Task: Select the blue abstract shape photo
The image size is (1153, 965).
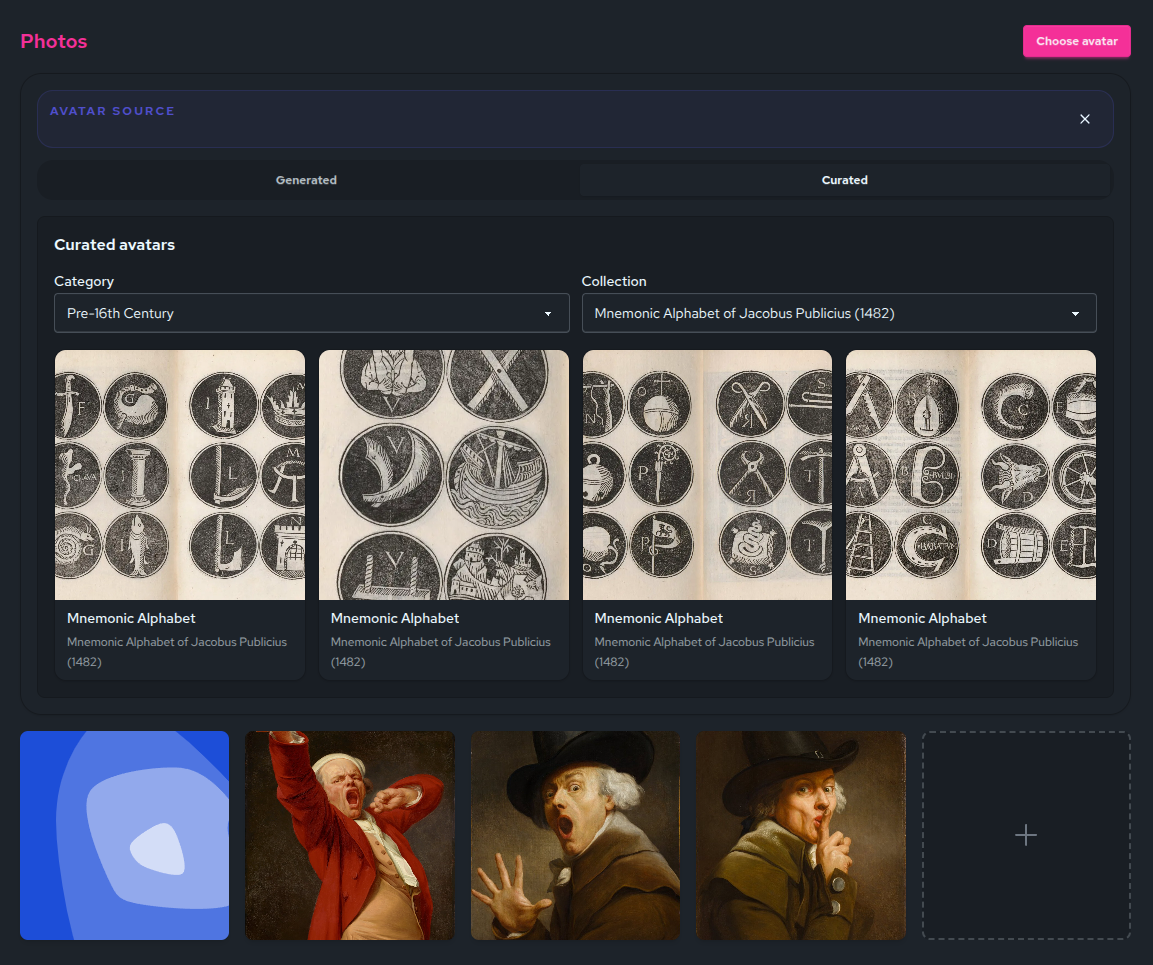Action: pyautogui.click(x=124, y=836)
